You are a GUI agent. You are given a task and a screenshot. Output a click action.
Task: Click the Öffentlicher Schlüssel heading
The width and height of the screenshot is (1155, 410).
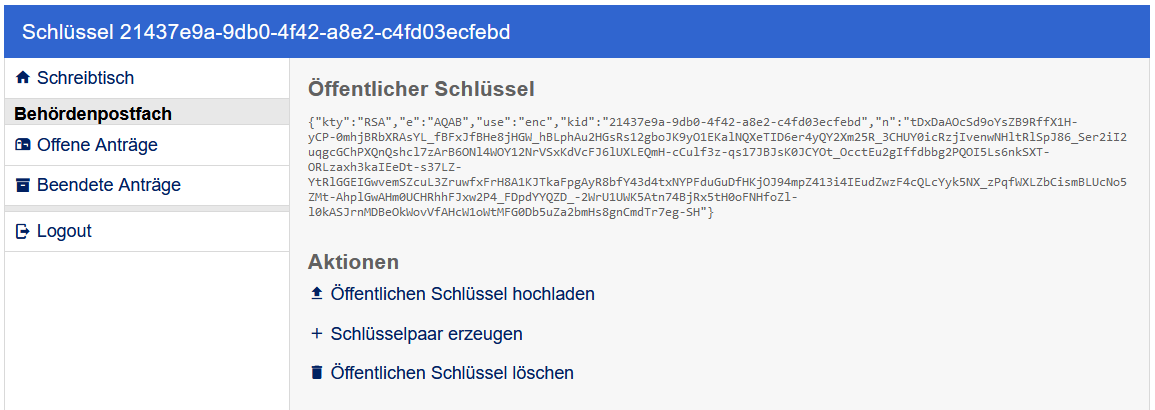(421, 89)
